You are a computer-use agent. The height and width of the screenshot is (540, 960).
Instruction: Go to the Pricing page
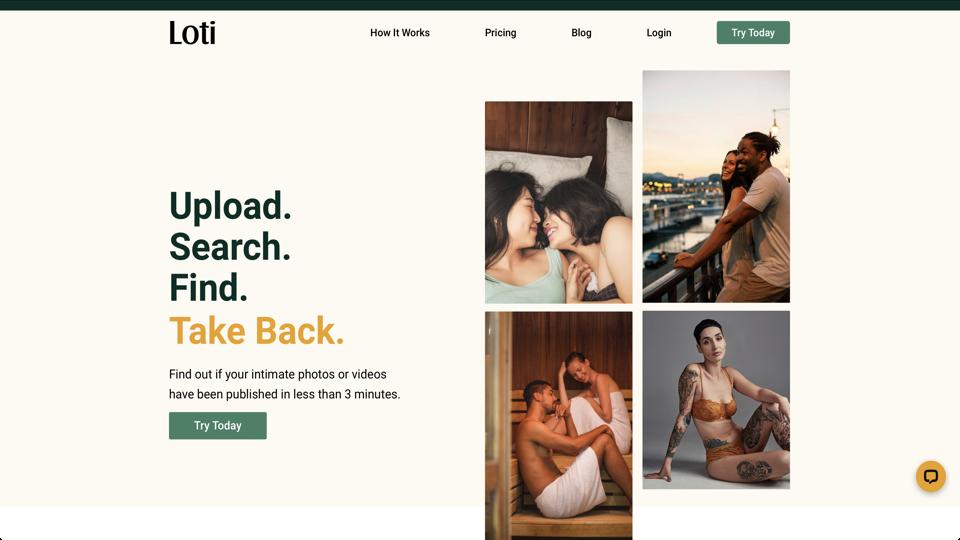[500, 33]
